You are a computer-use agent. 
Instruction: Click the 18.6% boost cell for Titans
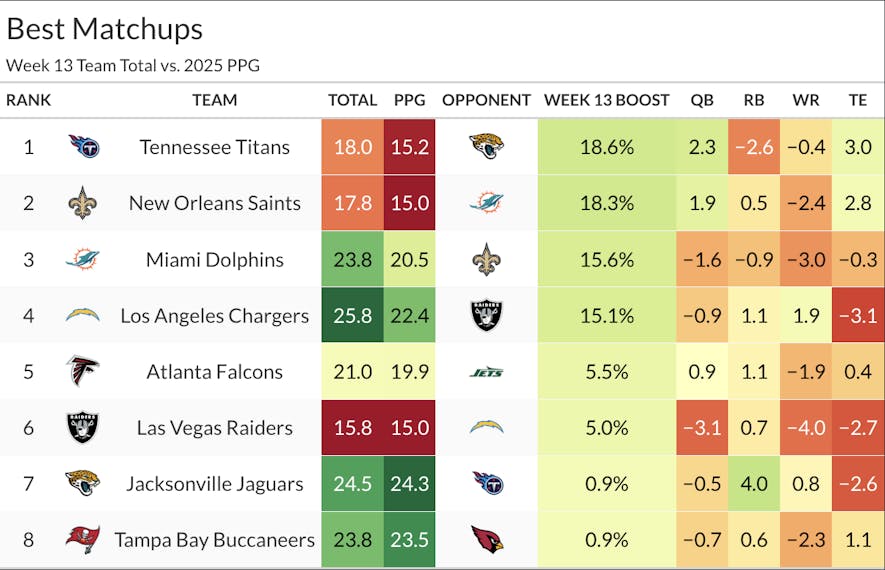[606, 147]
